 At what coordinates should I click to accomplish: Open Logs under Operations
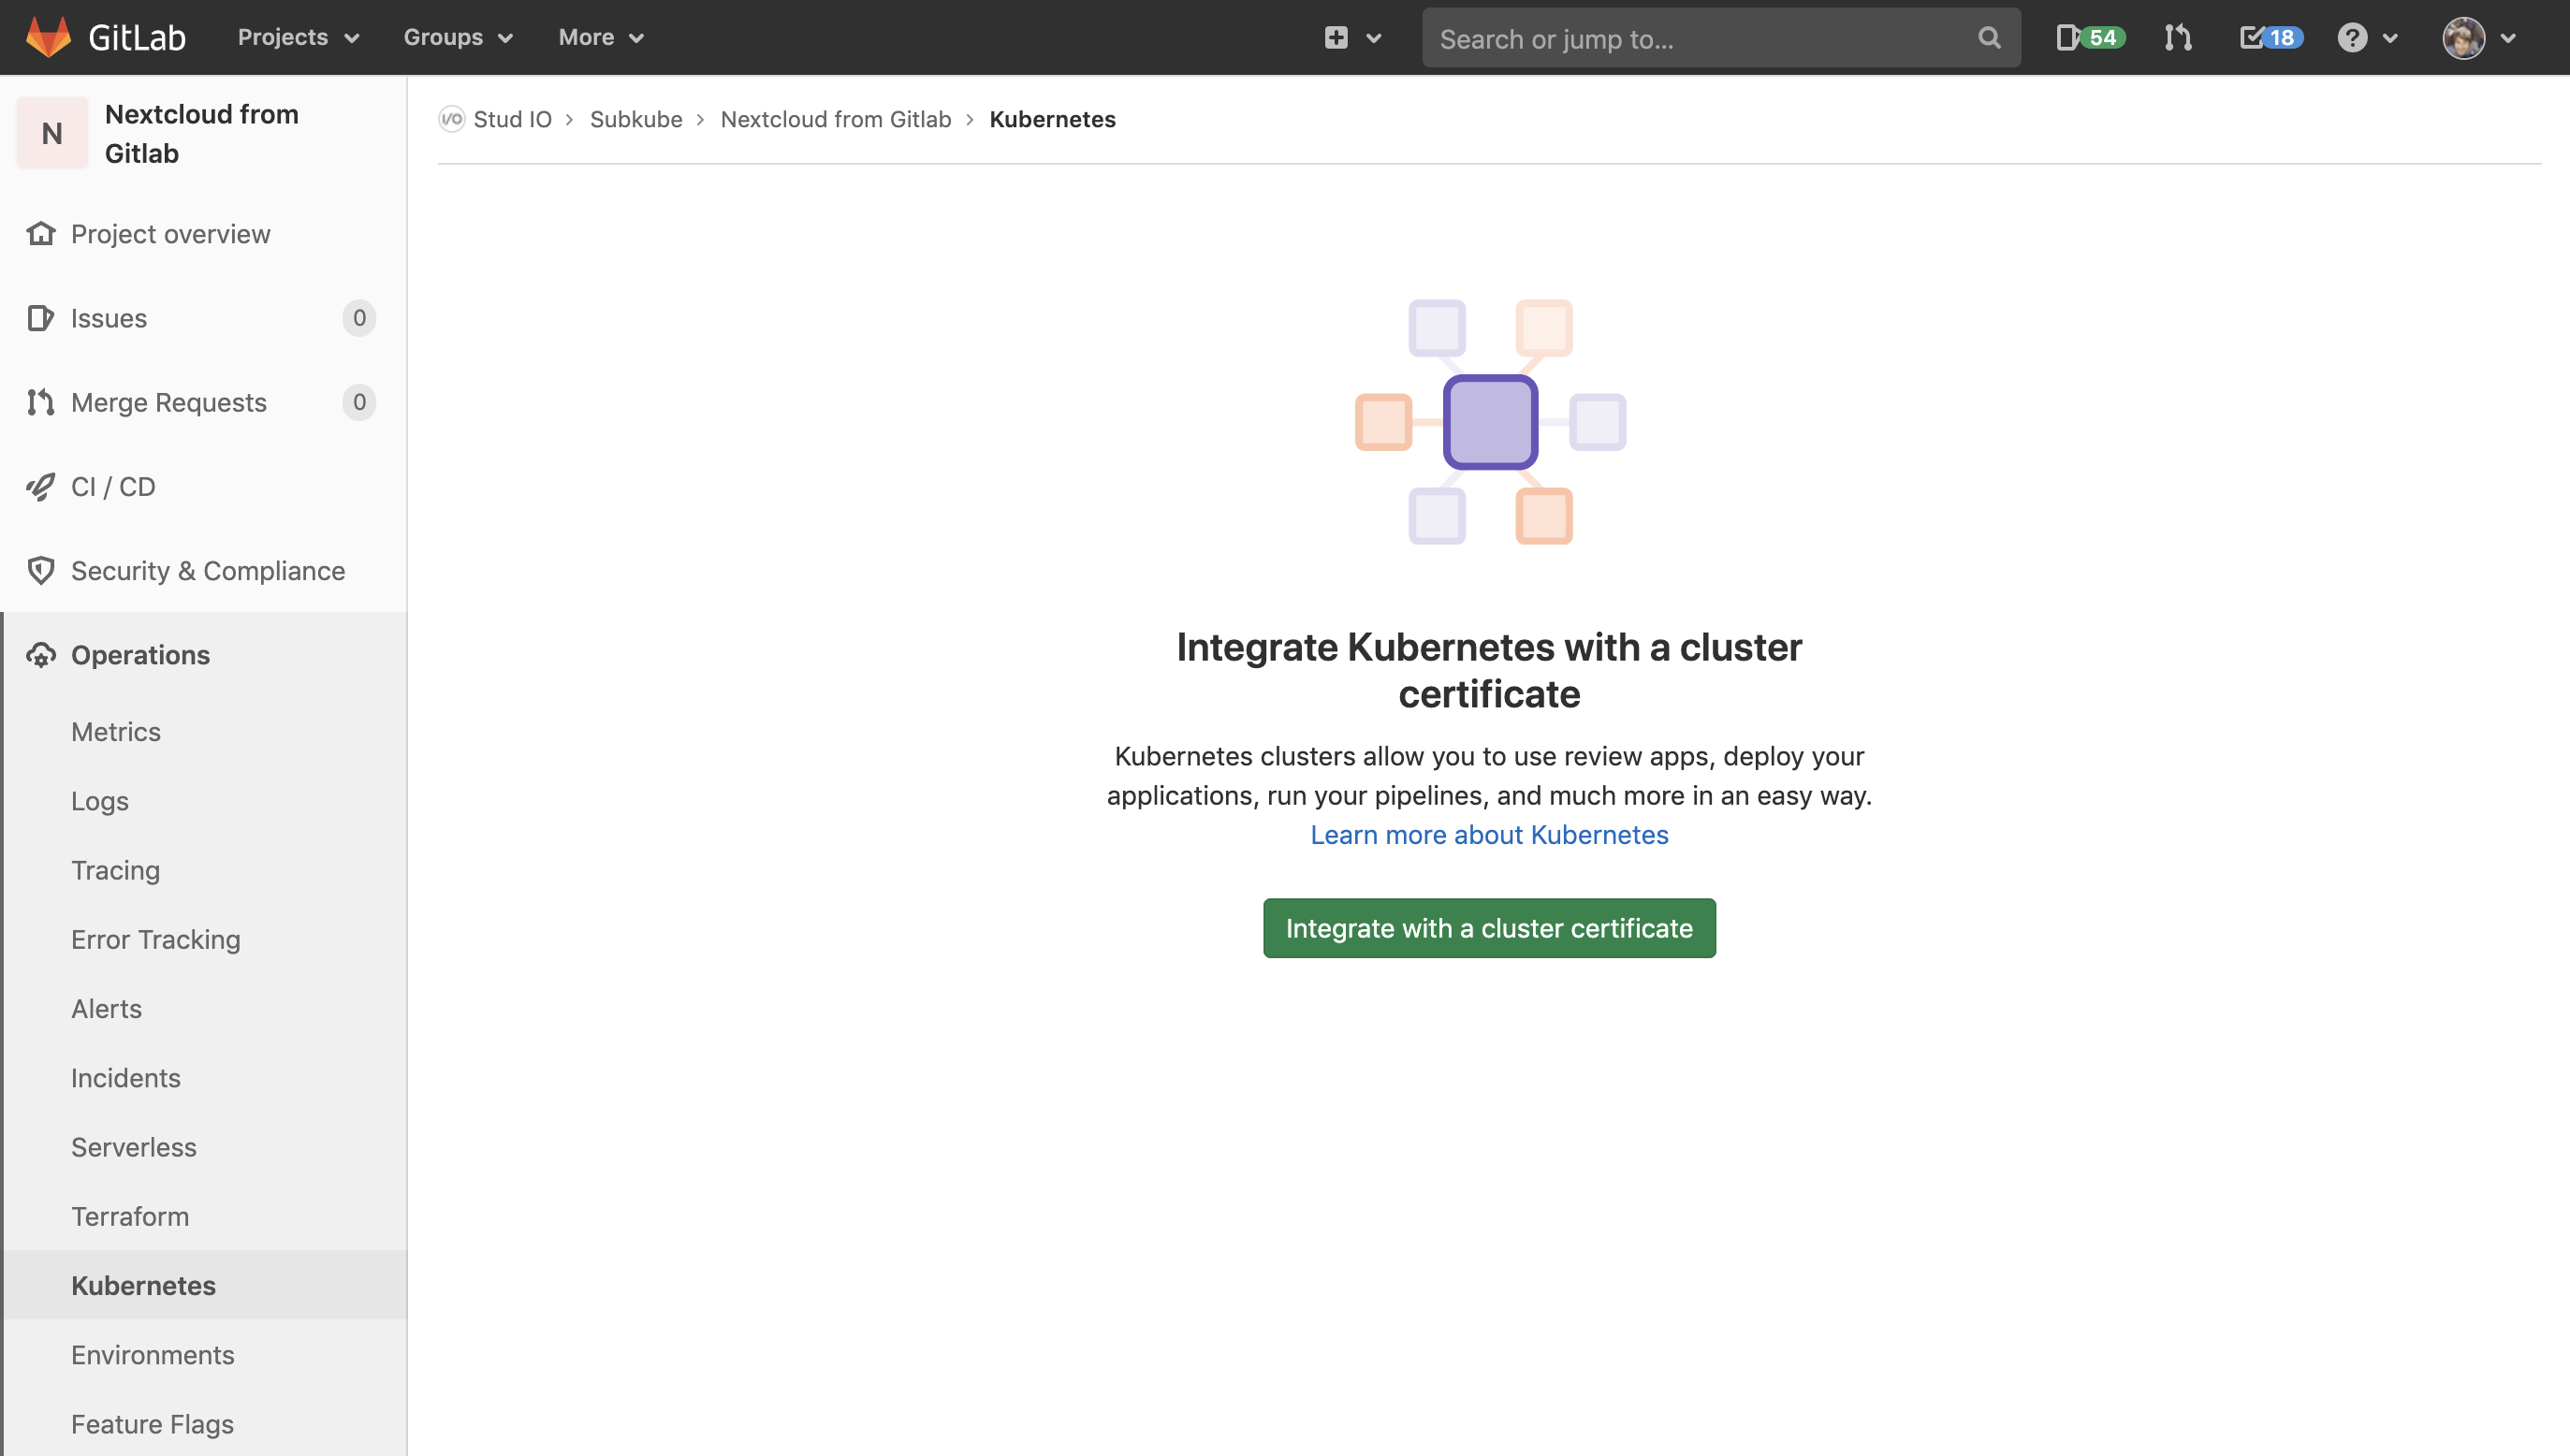[x=100, y=801]
